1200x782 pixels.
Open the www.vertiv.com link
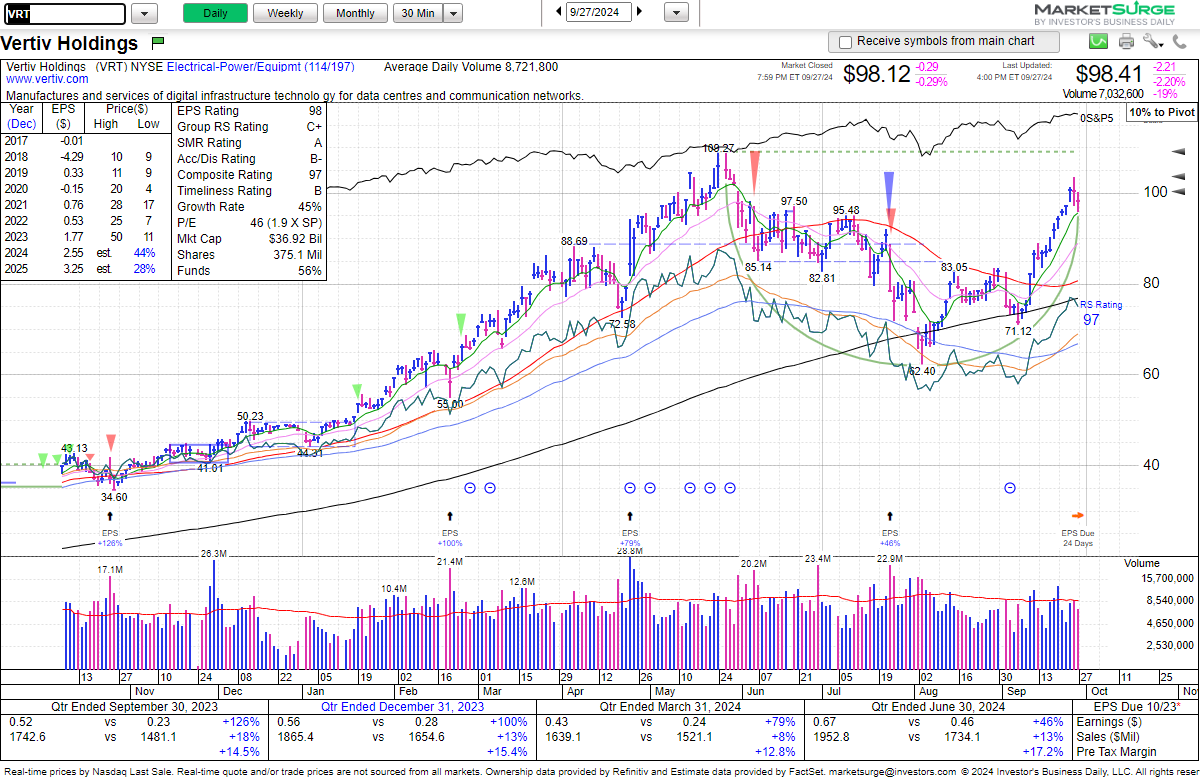[x=47, y=79]
